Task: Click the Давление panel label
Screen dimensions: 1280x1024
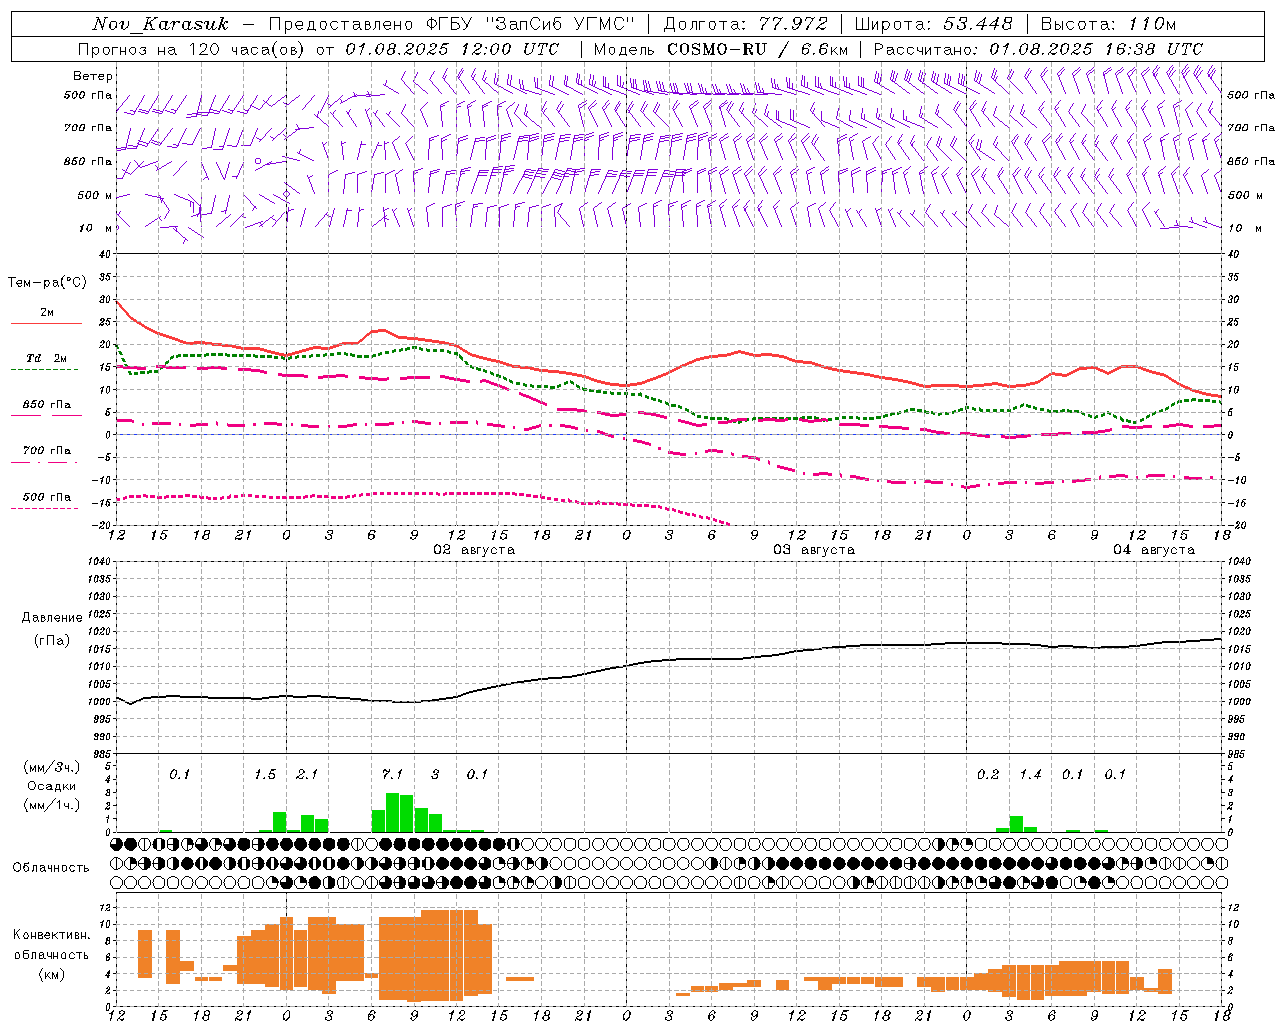Action: point(52,618)
